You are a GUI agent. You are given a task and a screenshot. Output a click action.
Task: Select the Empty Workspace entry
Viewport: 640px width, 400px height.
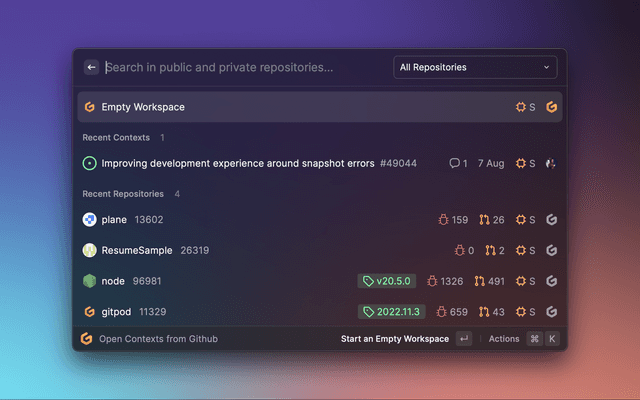coord(143,107)
